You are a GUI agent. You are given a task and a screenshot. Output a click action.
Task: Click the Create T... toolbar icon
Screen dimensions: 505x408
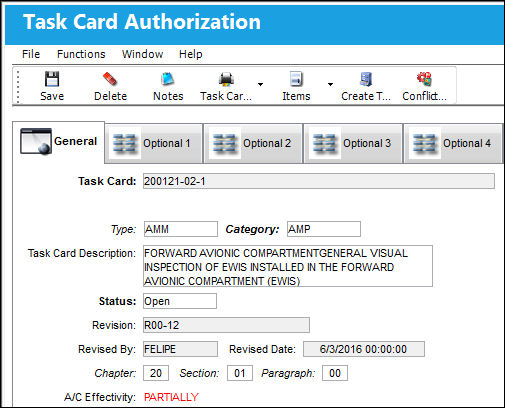[366, 79]
